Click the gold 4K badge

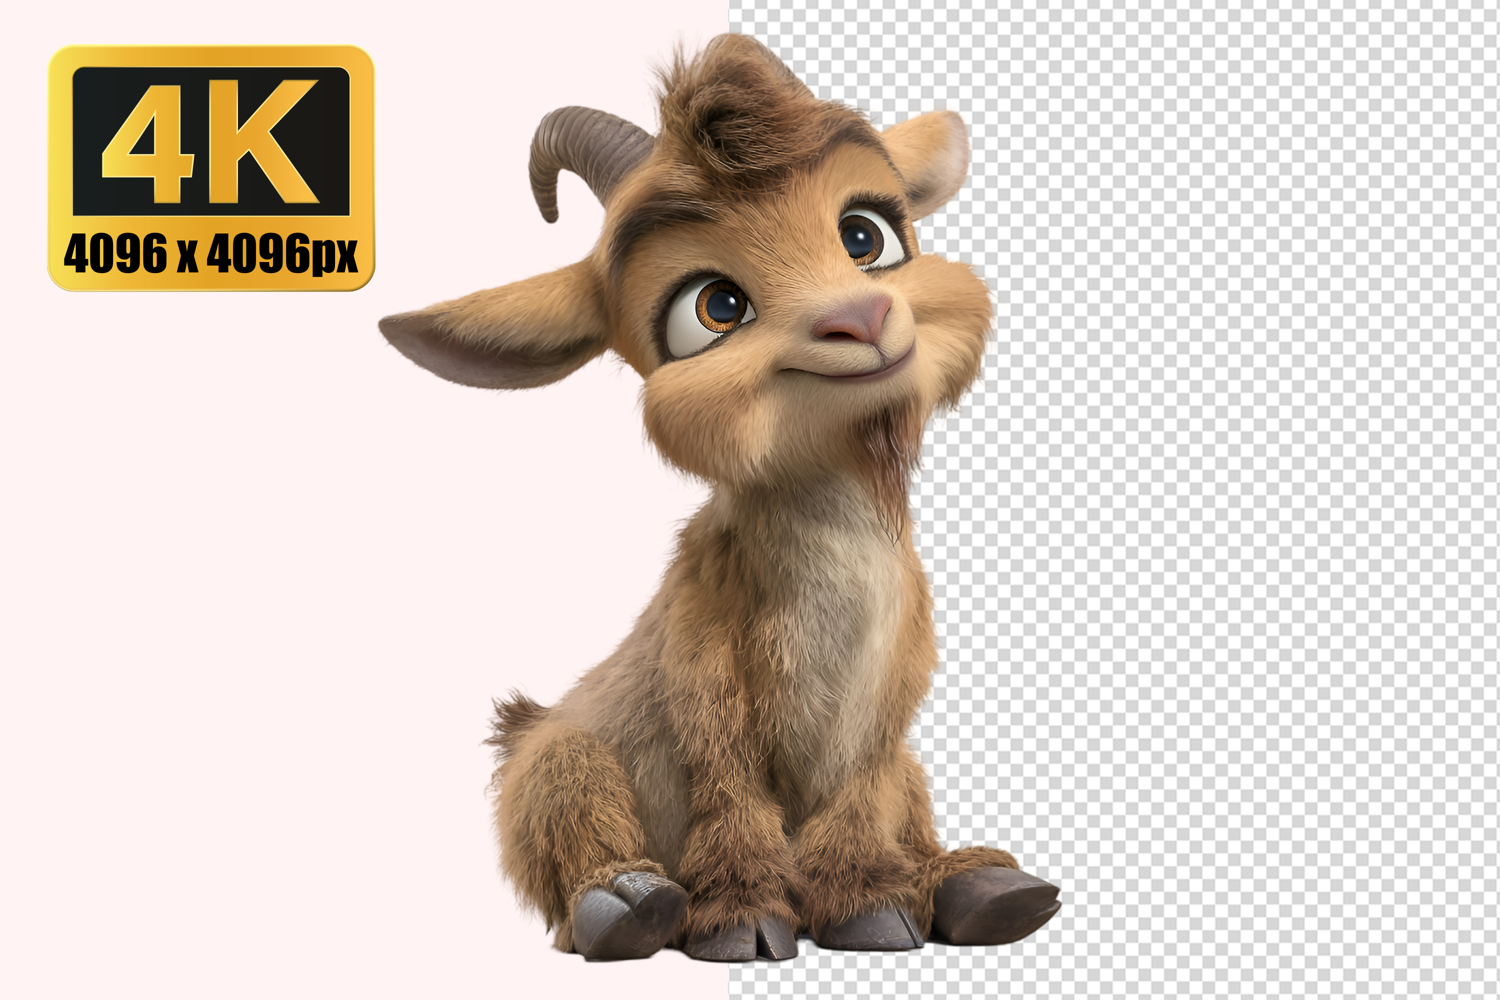211,168
